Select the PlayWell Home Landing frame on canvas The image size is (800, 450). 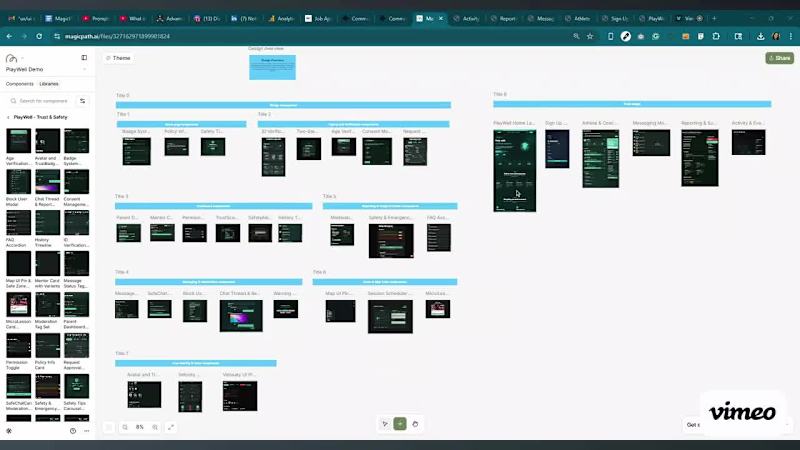tap(515, 170)
